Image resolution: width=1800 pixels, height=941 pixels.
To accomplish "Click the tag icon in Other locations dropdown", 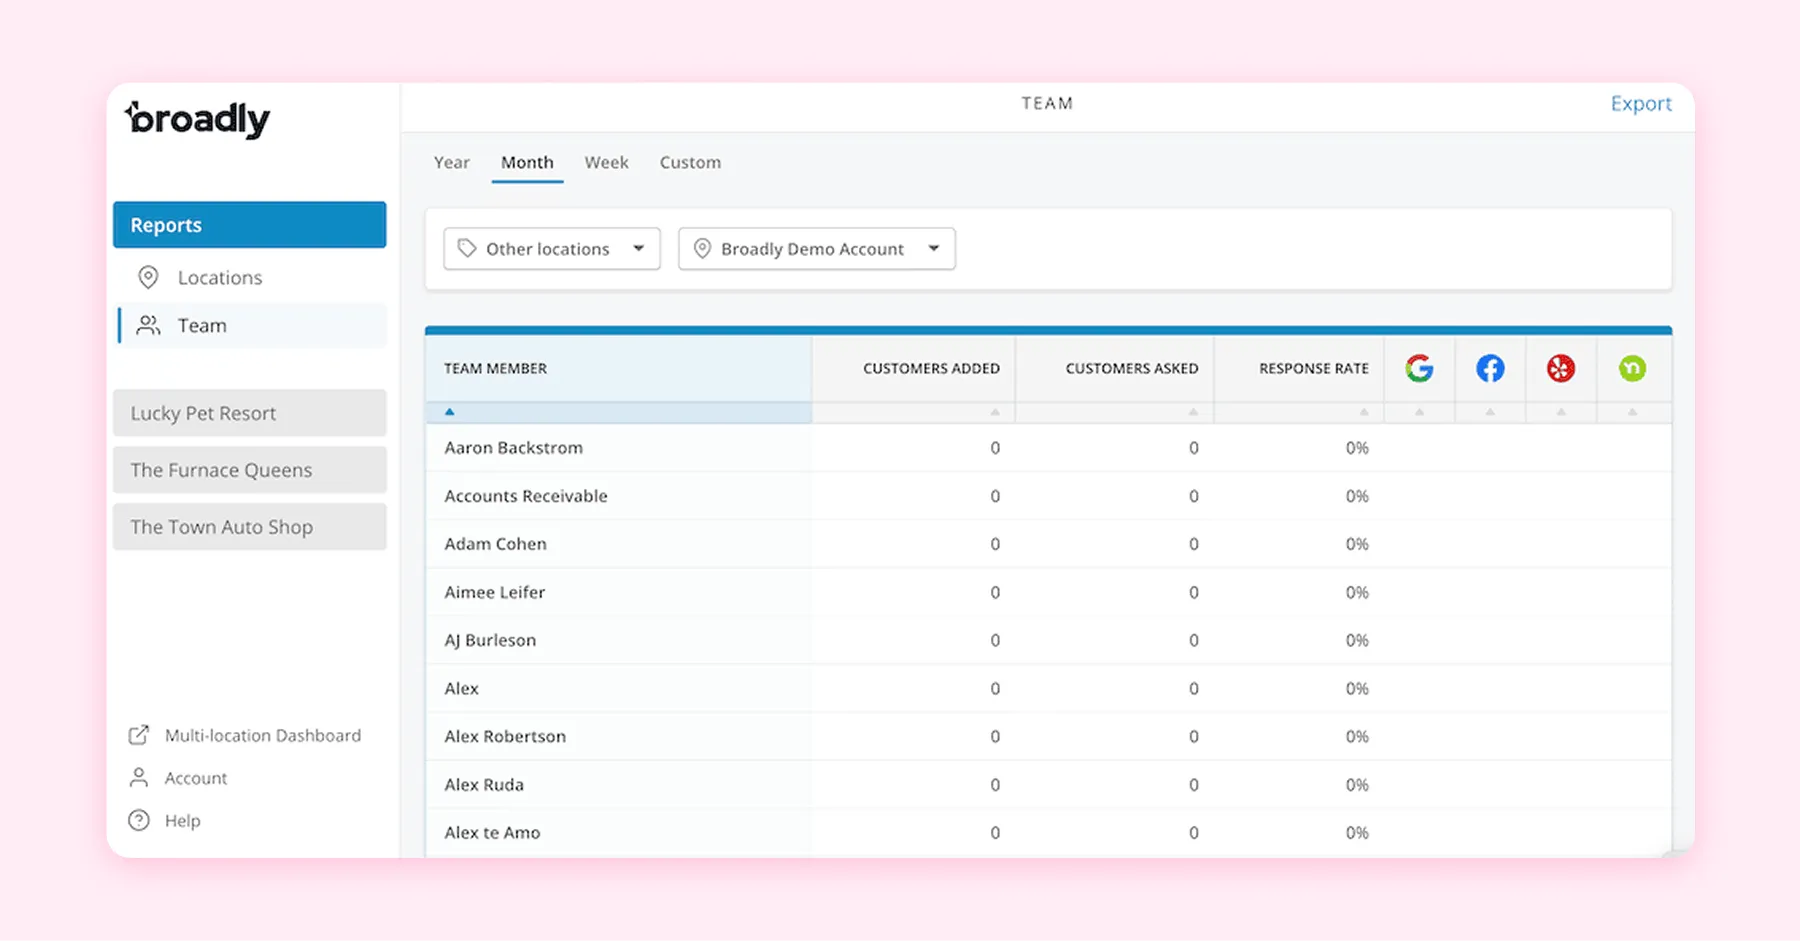I will click(x=467, y=249).
